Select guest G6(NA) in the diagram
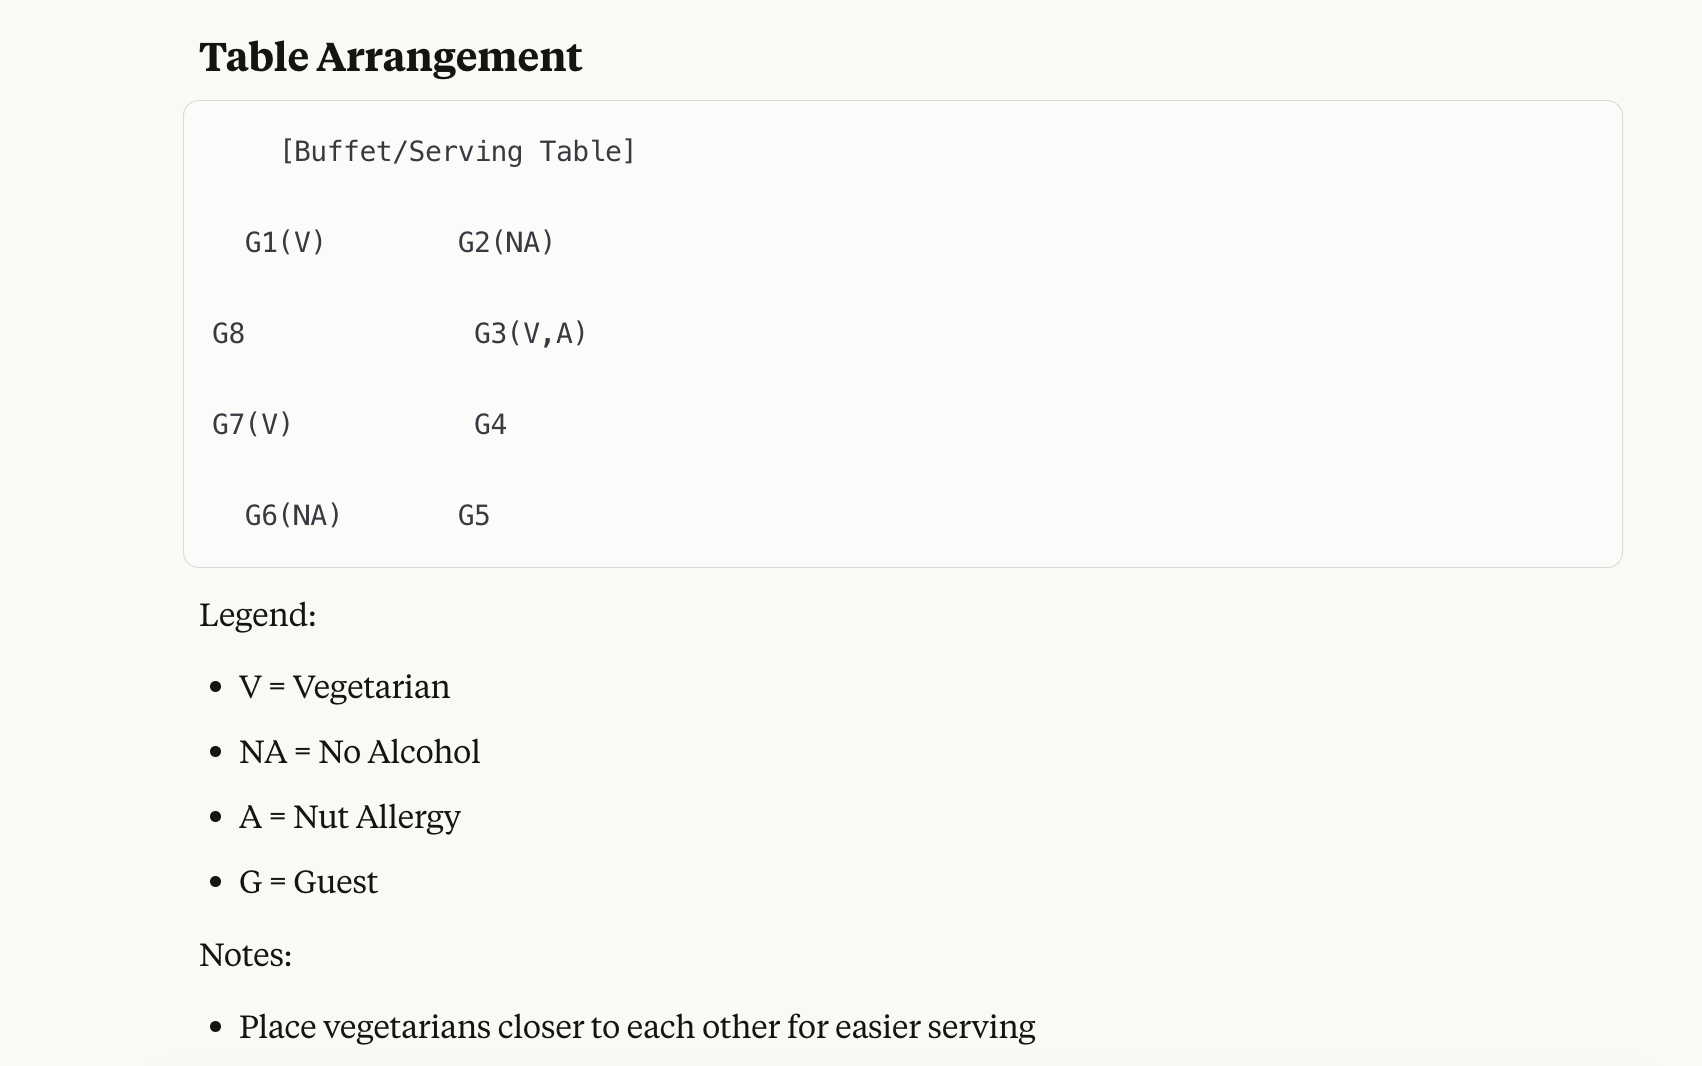 pos(293,516)
